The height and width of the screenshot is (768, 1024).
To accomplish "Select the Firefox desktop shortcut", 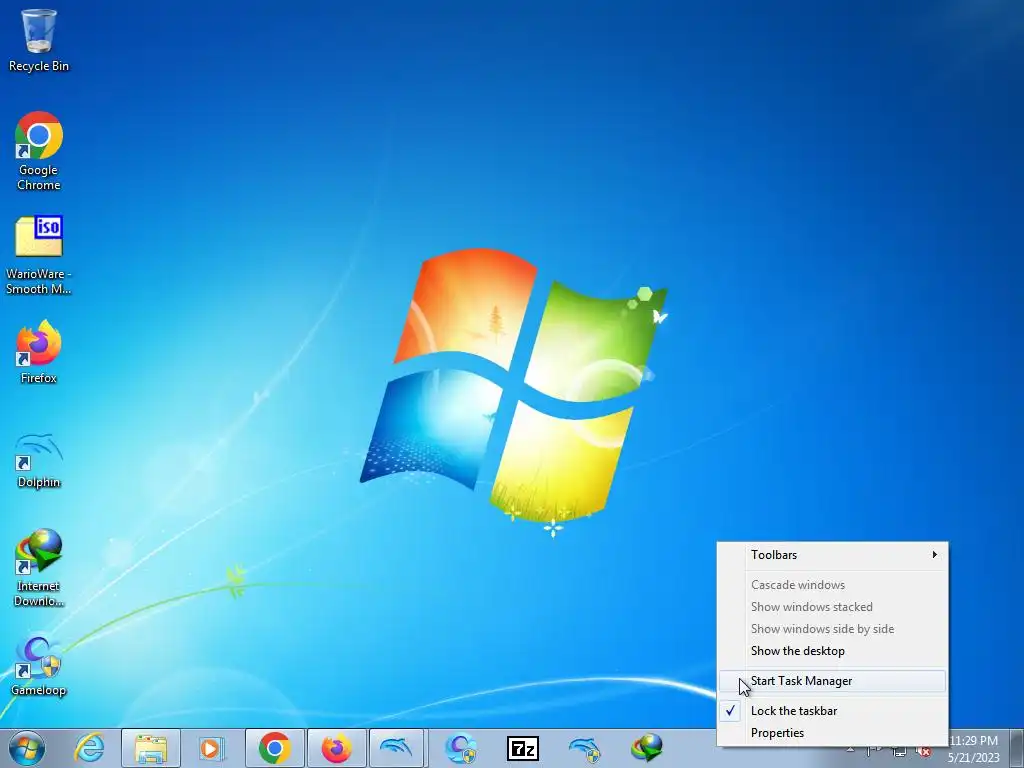I will point(39,352).
